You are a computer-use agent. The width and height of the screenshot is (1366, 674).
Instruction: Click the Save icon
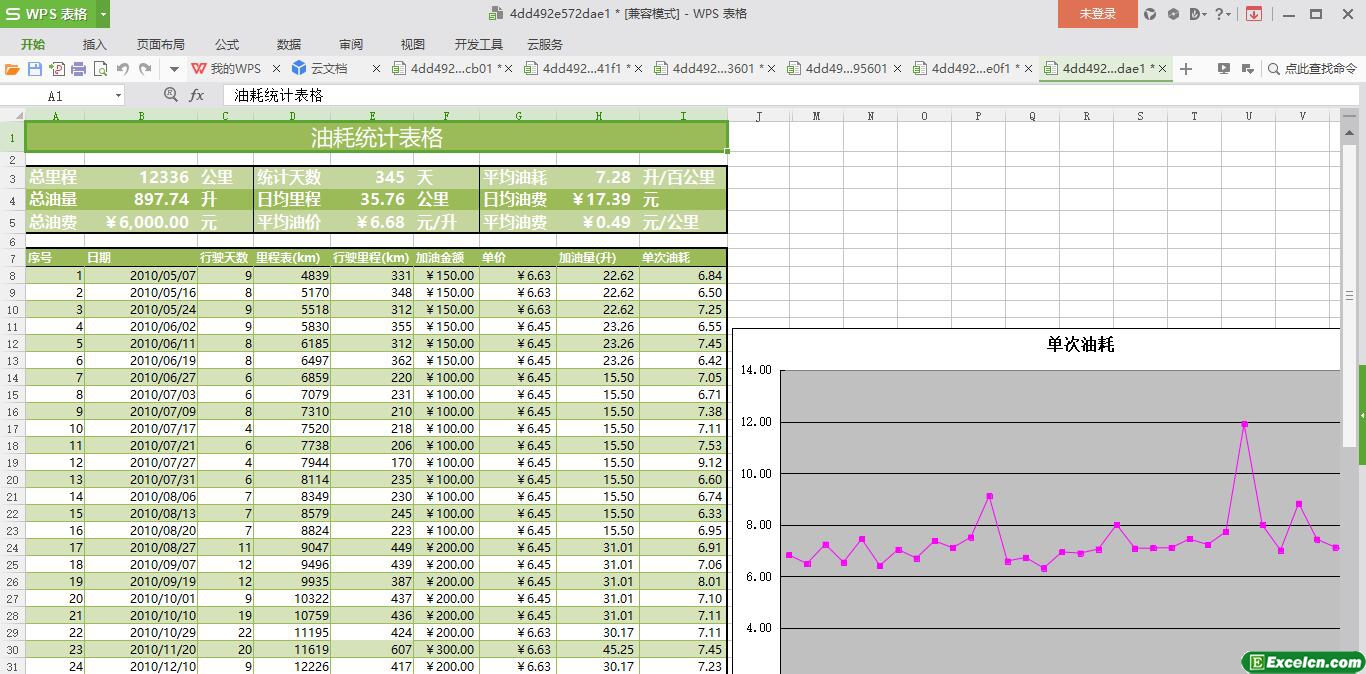point(35,69)
